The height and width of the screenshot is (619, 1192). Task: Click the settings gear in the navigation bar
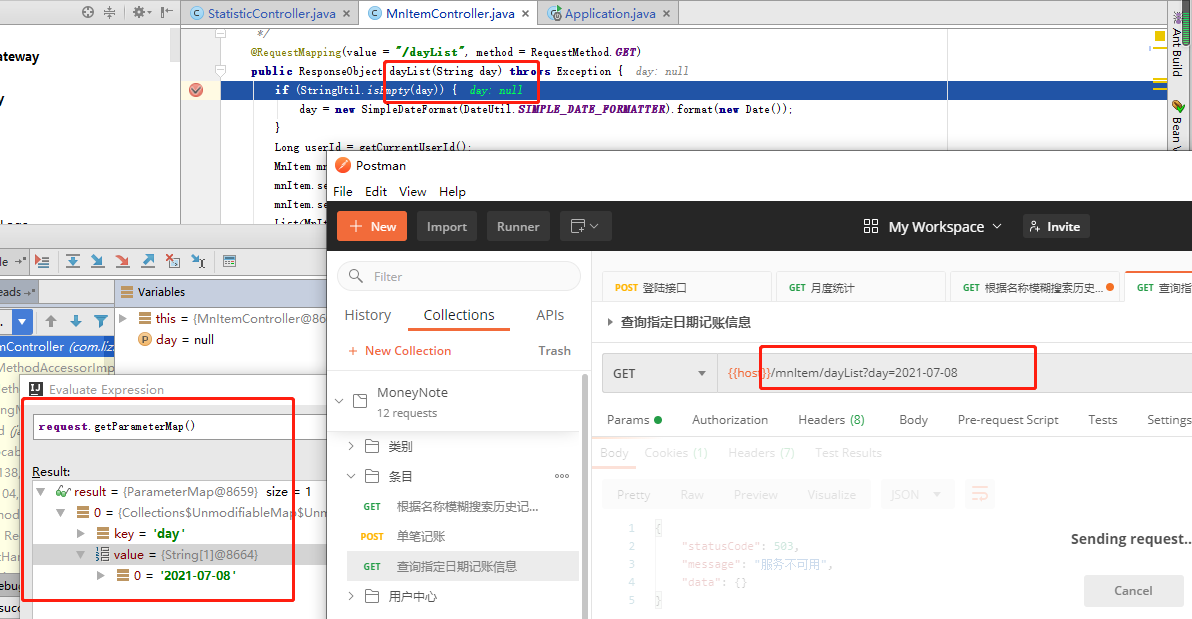[140, 11]
